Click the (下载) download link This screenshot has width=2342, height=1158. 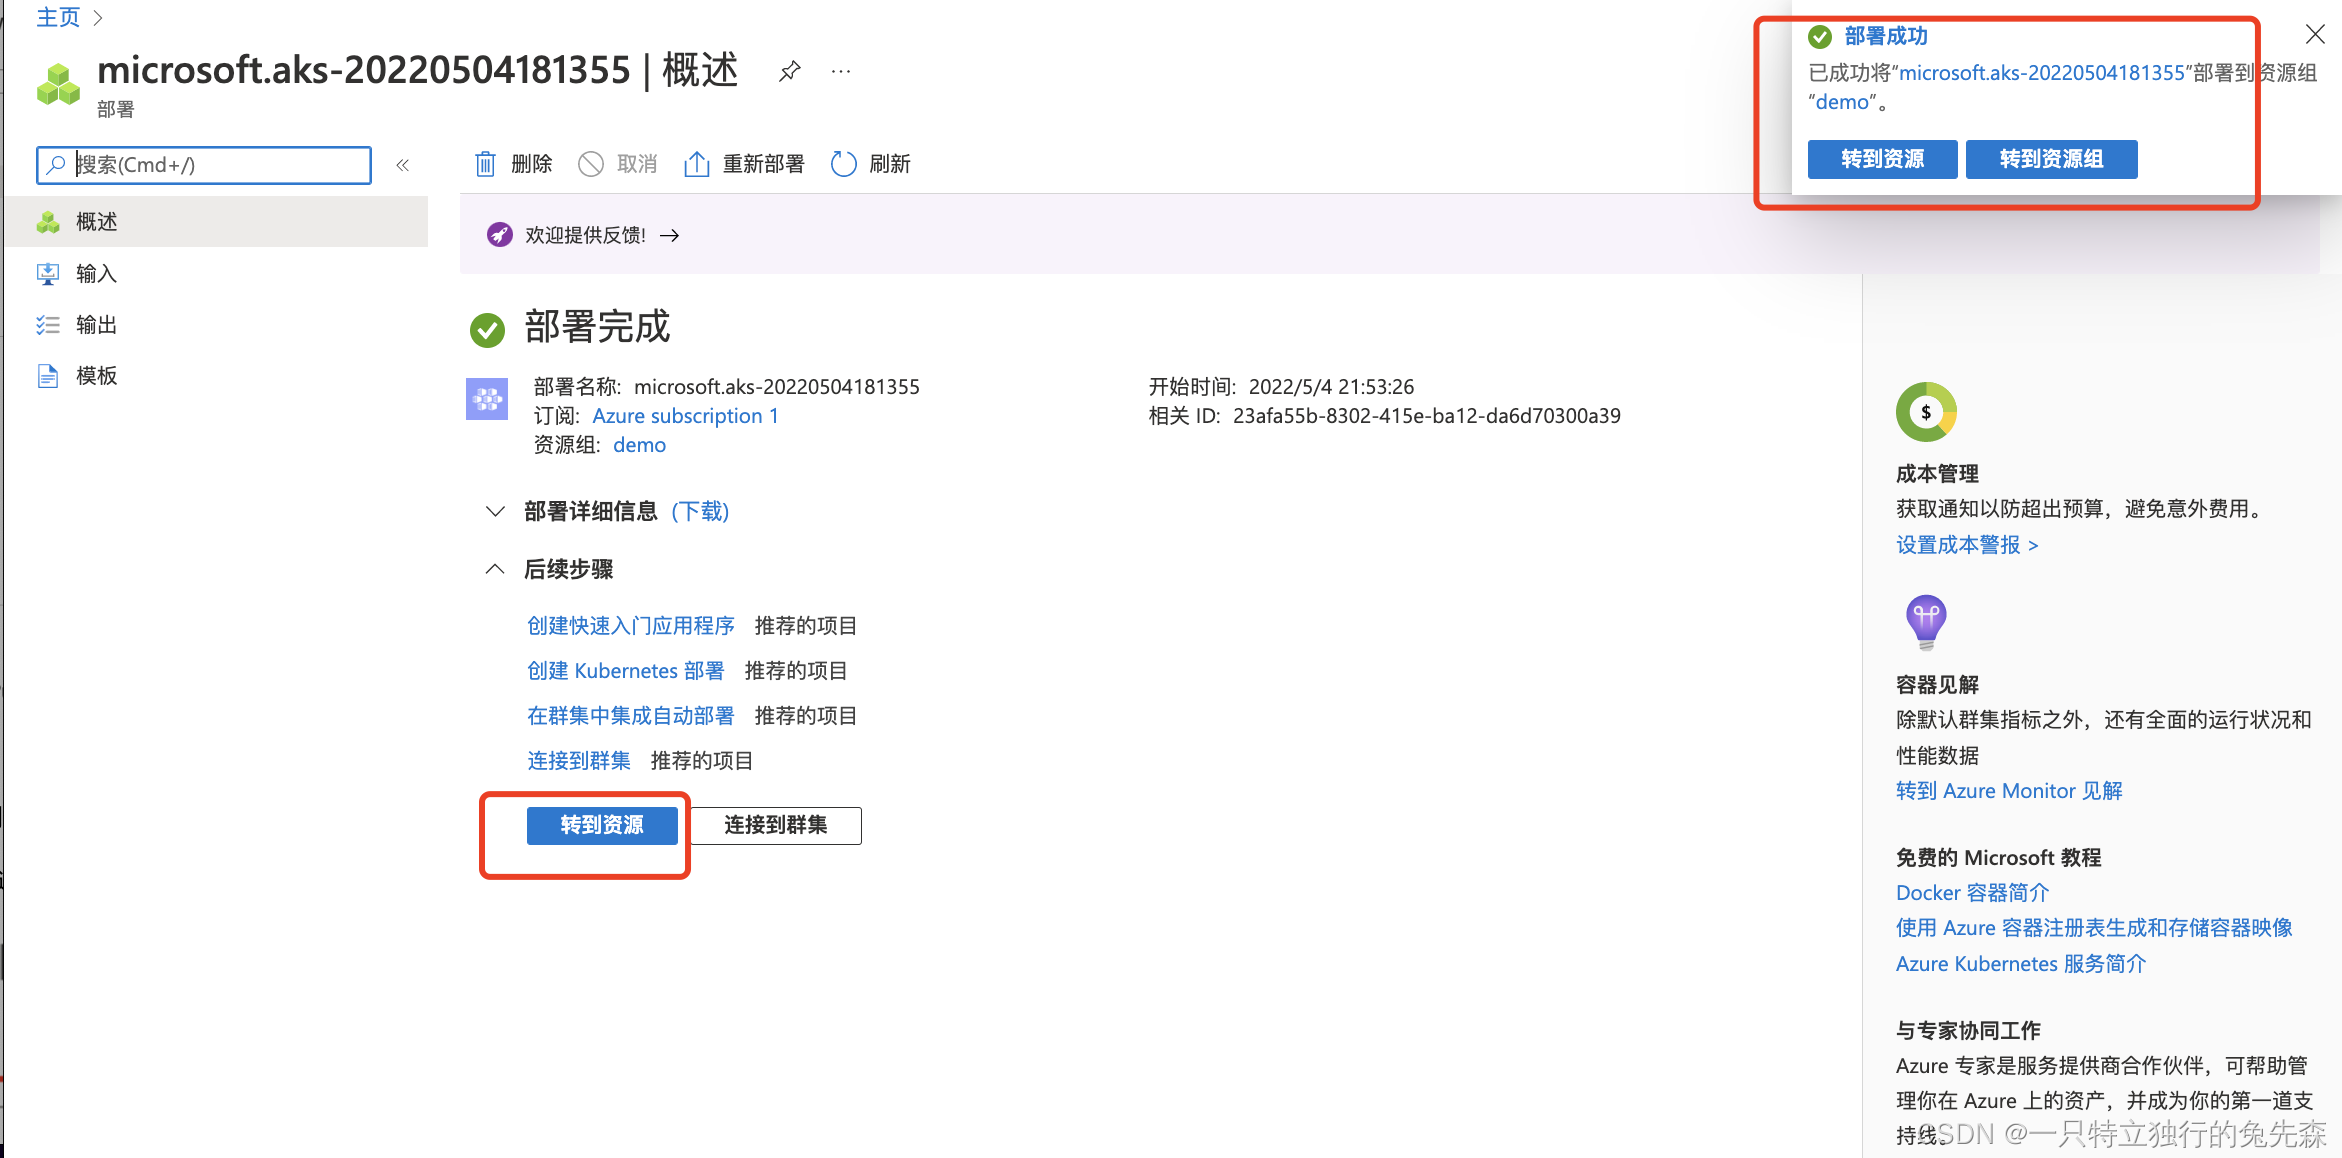700,512
